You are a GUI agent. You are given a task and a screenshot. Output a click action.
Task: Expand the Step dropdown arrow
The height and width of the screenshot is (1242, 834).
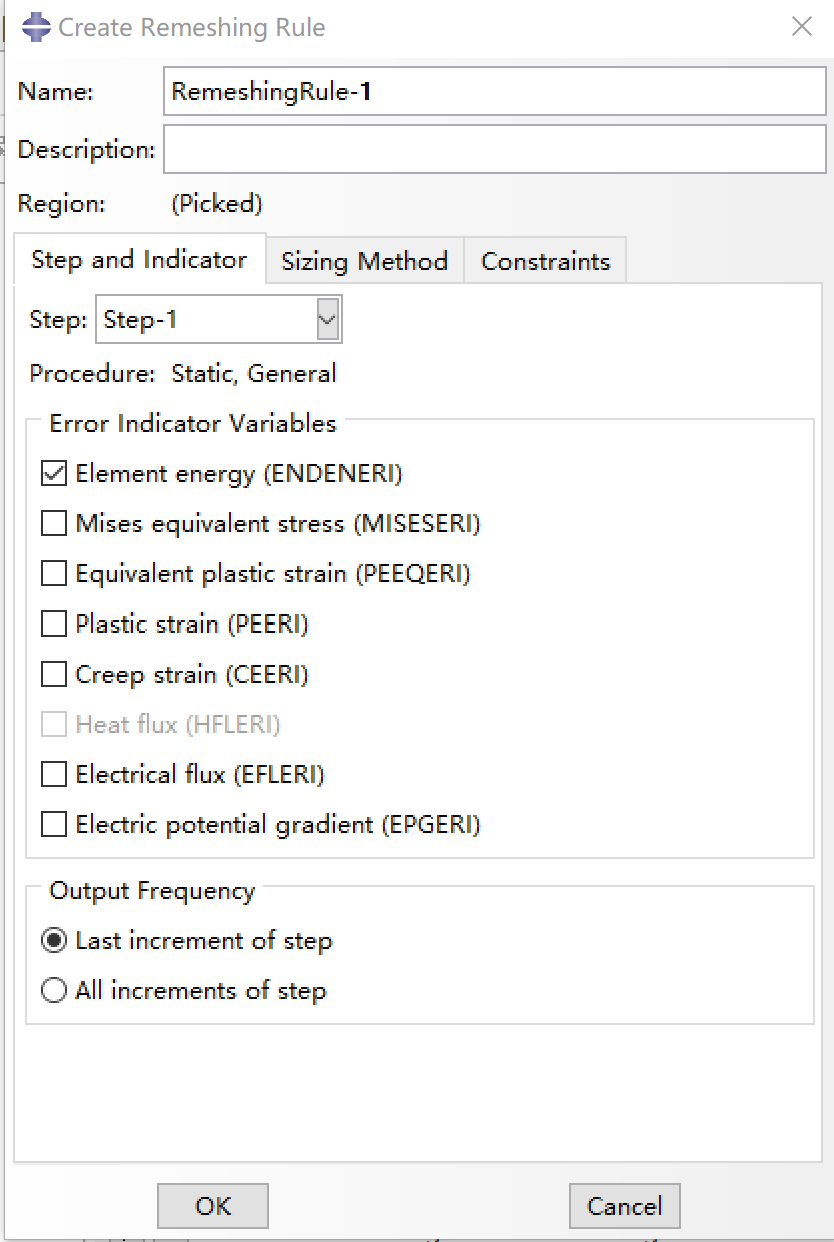(x=327, y=320)
